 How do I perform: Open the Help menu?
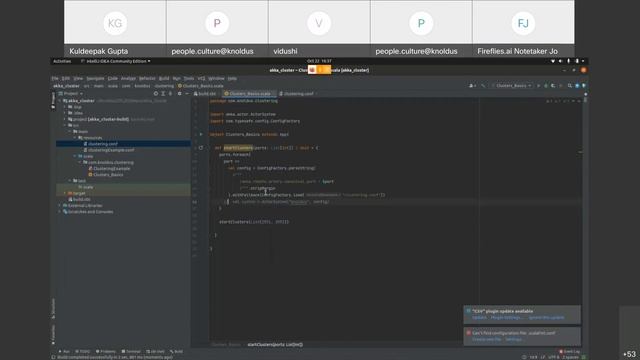pyautogui.click(x=232, y=78)
